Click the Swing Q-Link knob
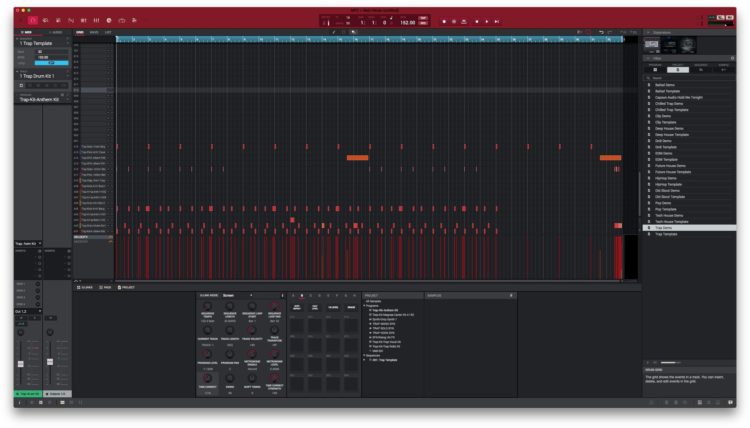This screenshot has height=428, width=750. [x=230, y=378]
